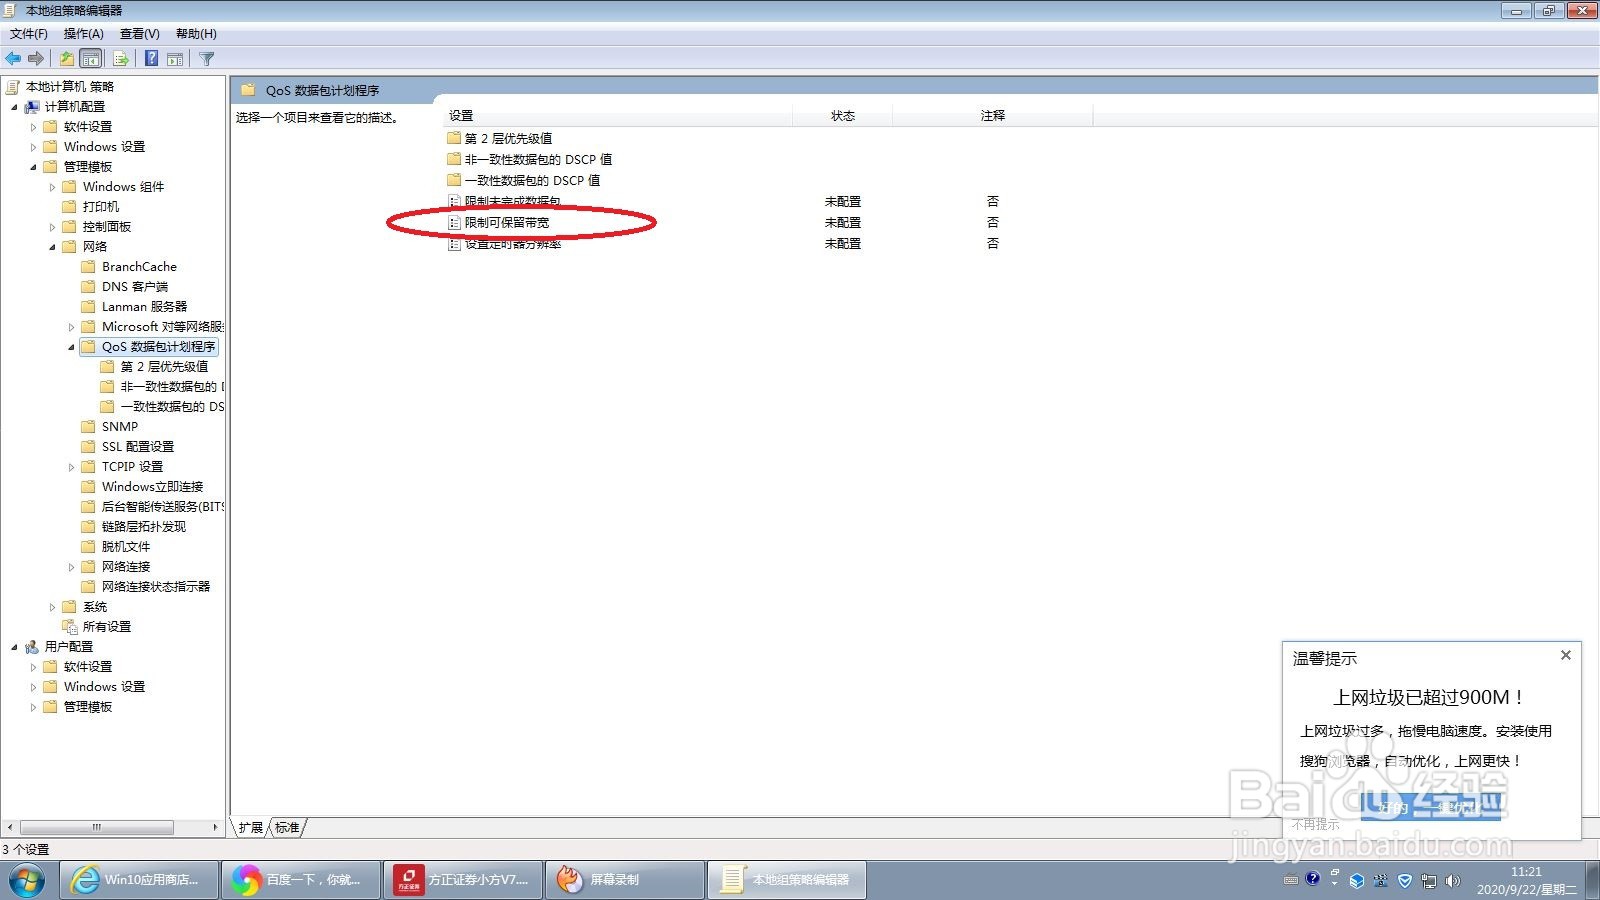Click the Export list toolbar icon
The width and height of the screenshot is (1600, 900).
pyautogui.click(x=121, y=59)
